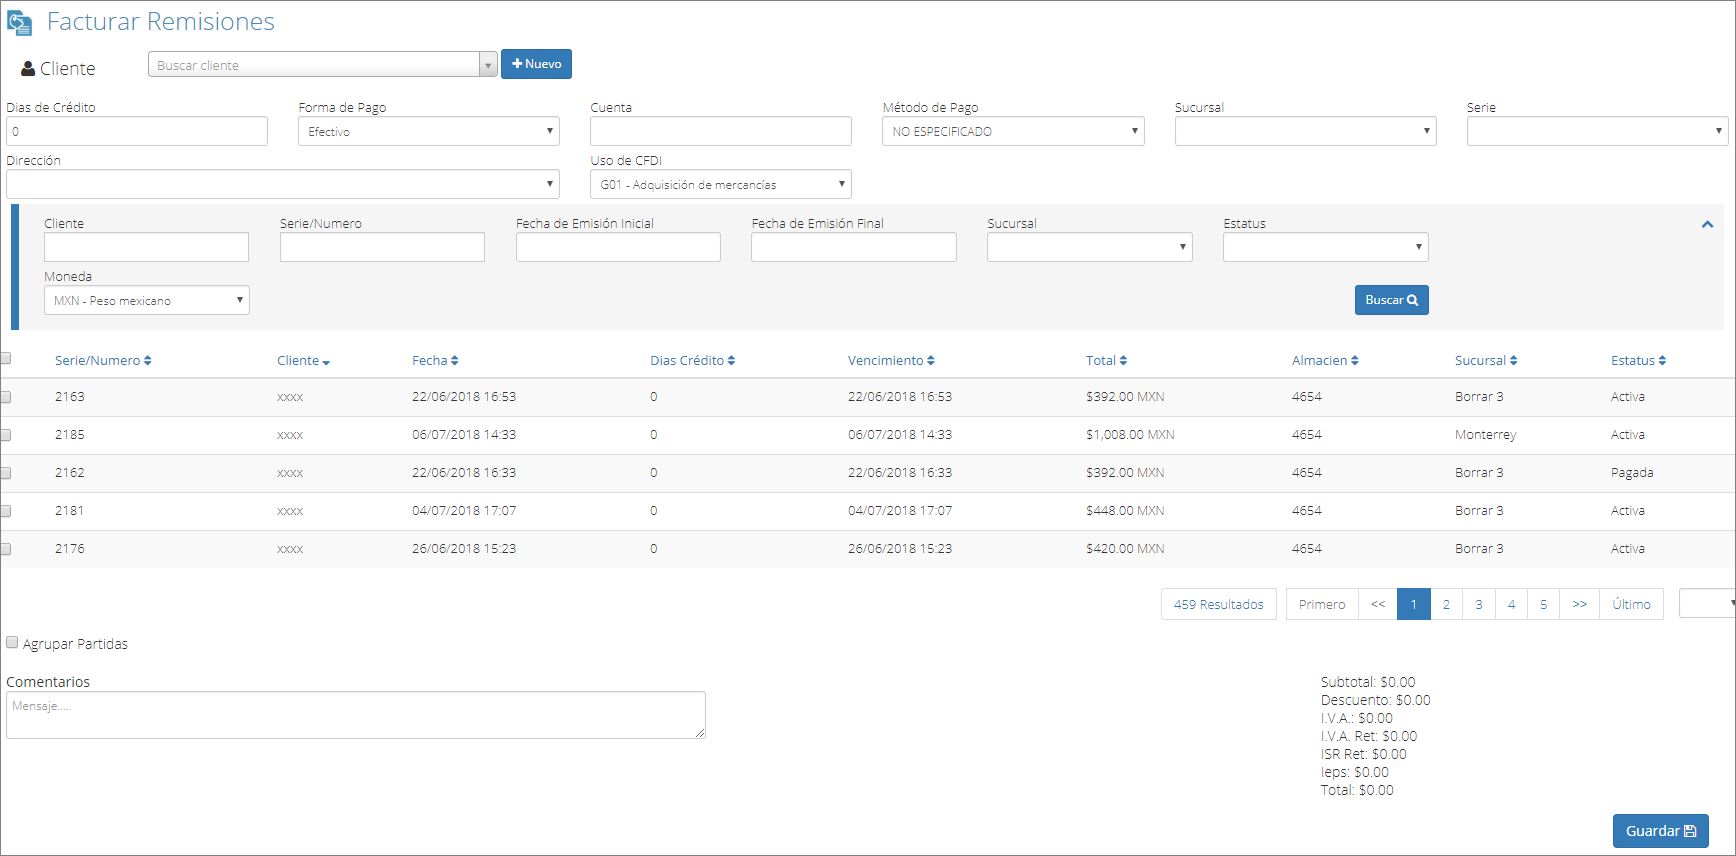Click the Fecha de Emisión Inicial field
The width and height of the screenshot is (1736, 856).
618,247
